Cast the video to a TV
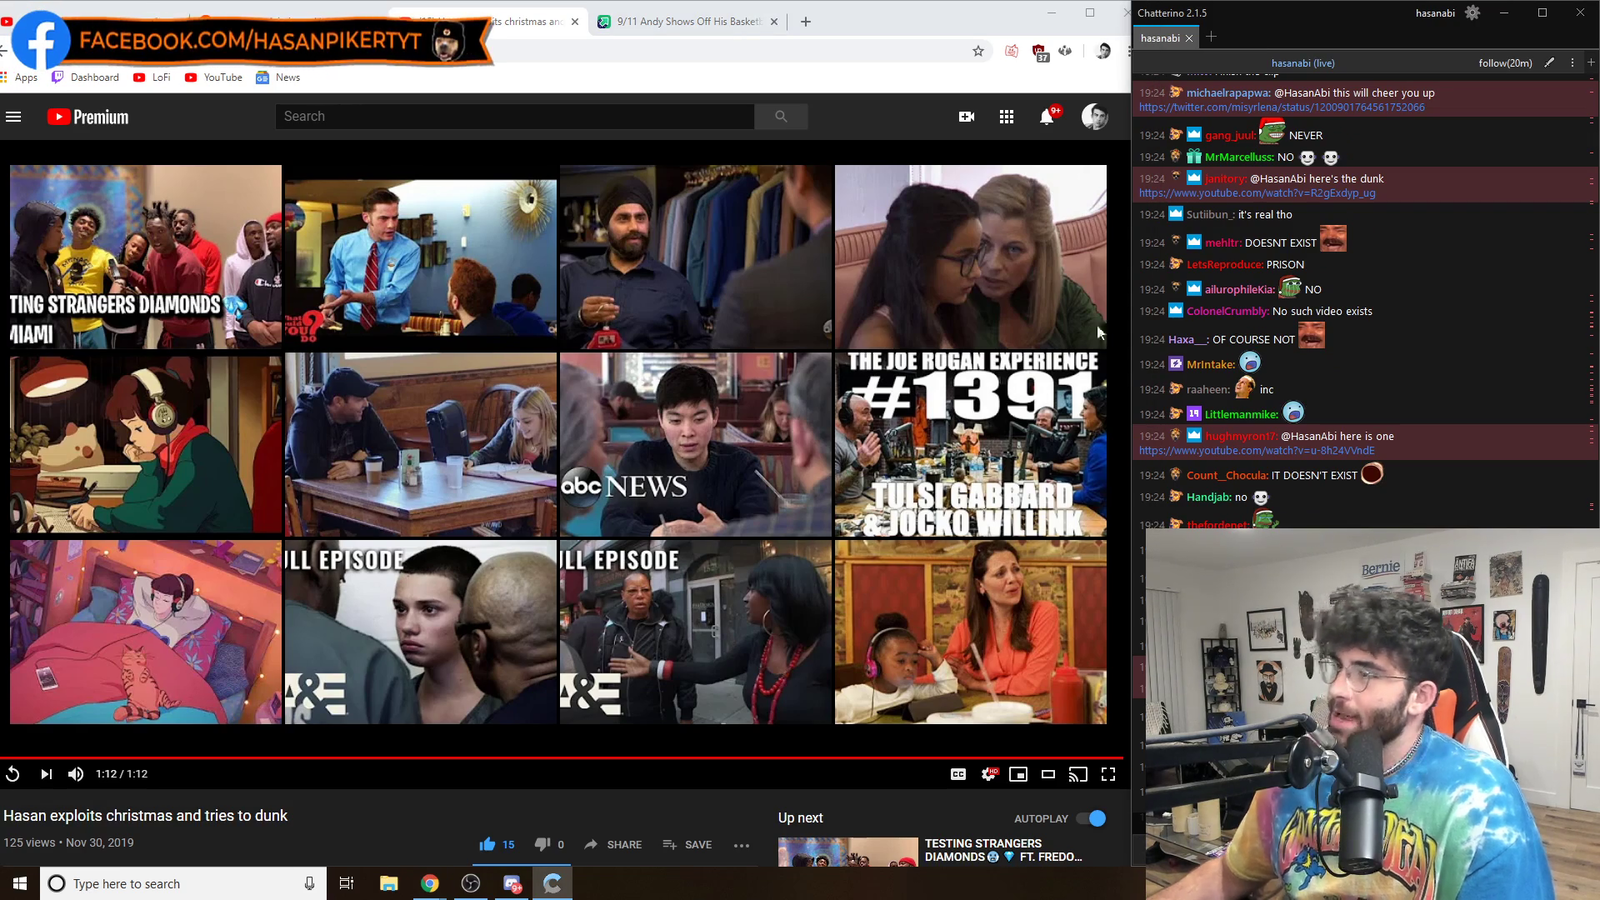This screenshot has height=900, width=1600. (x=1078, y=774)
